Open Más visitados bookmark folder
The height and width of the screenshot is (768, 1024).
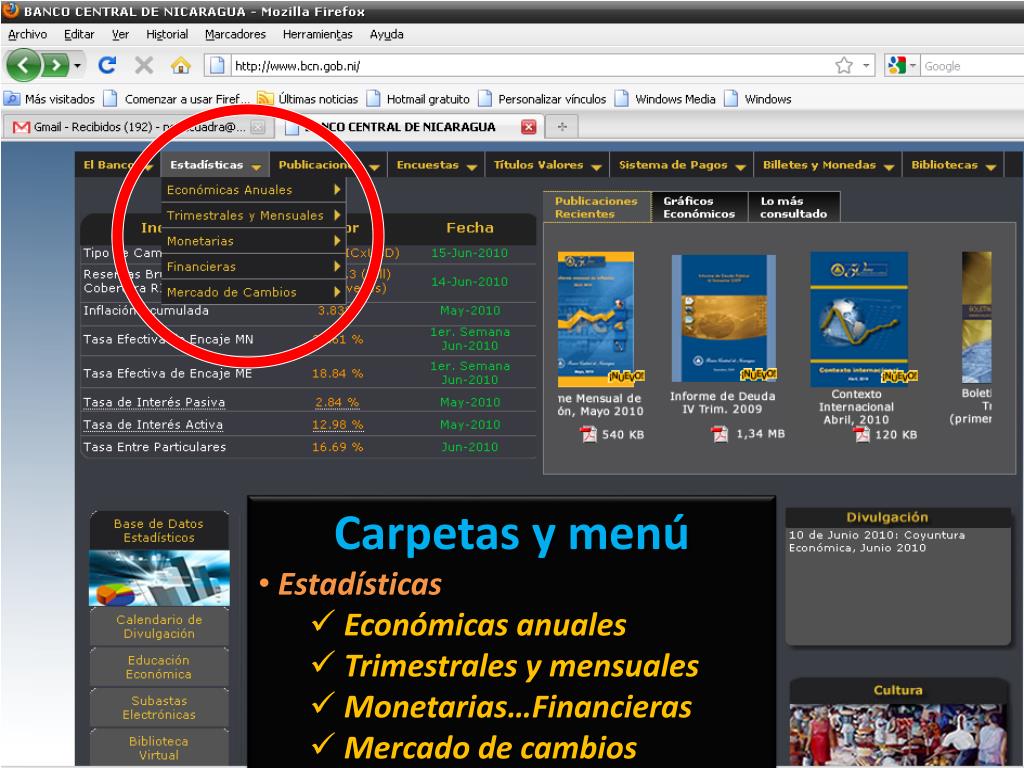click(x=50, y=99)
